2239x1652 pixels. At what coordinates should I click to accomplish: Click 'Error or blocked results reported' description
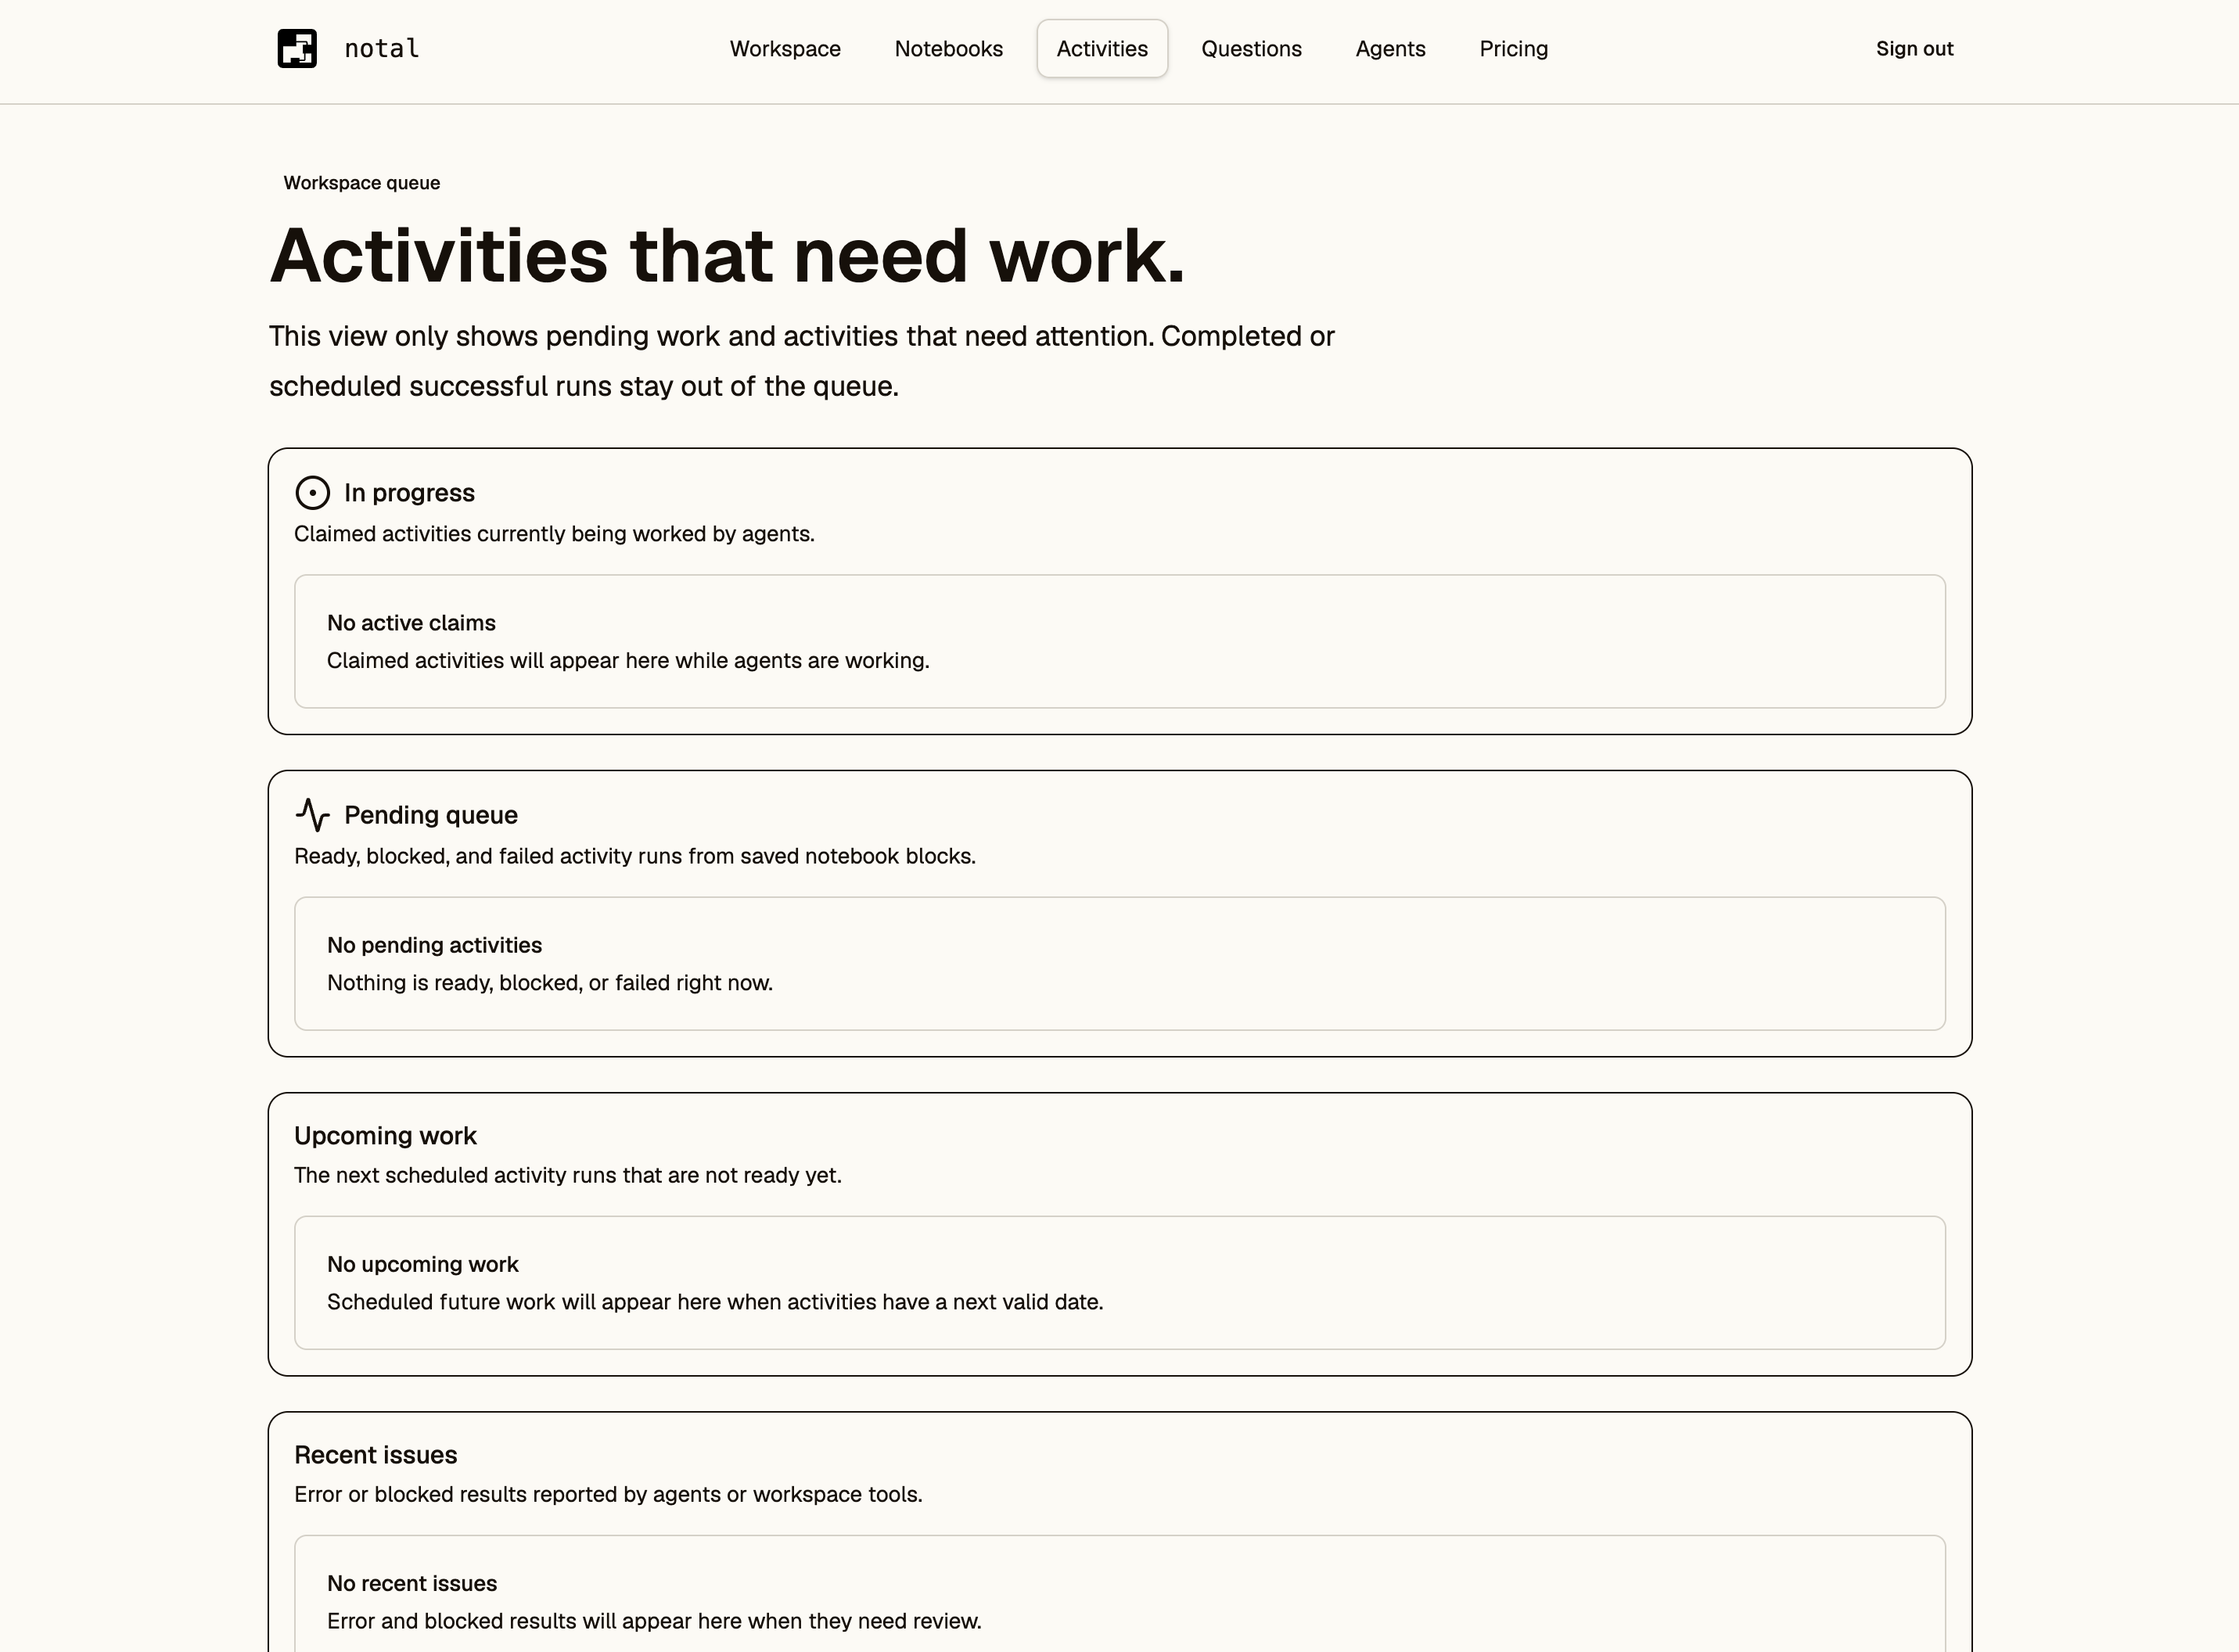point(608,1494)
